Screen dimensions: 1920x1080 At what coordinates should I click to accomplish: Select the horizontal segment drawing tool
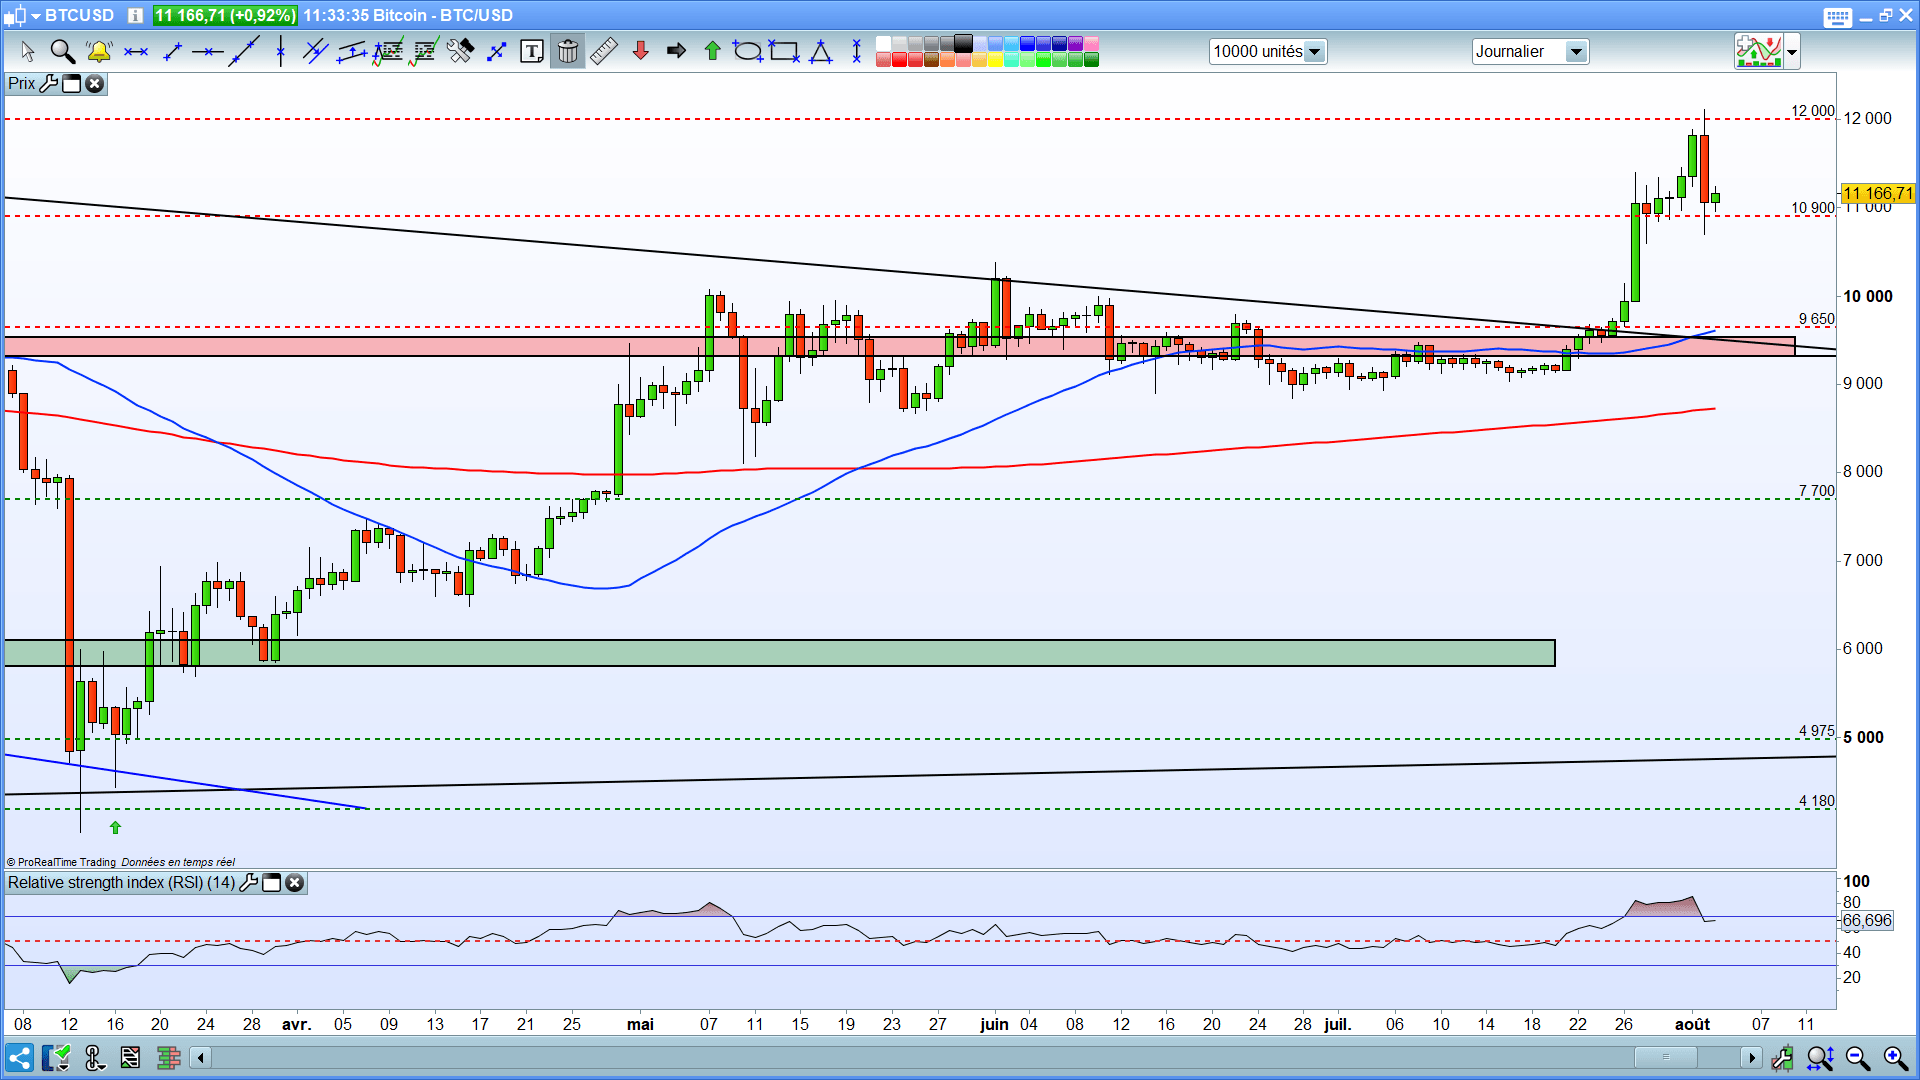click(136, 52)
